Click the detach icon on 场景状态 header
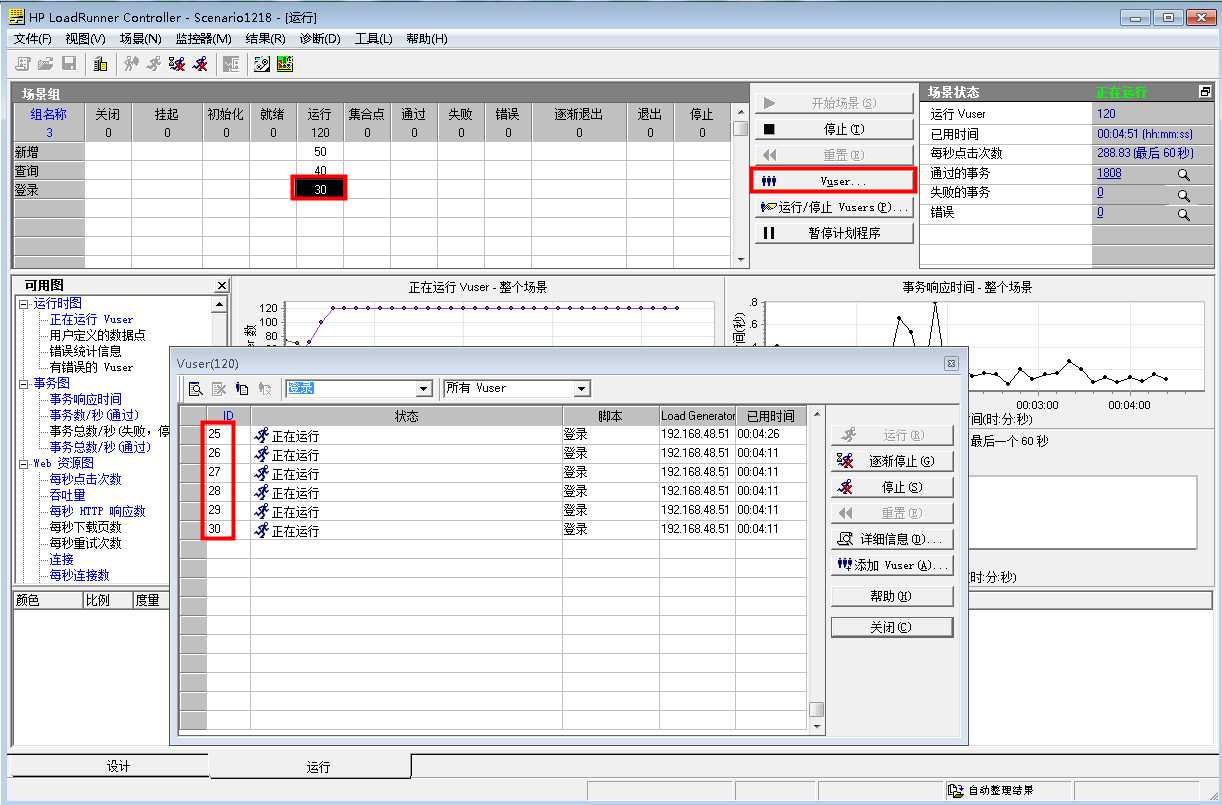 (x=1205, y=91)
